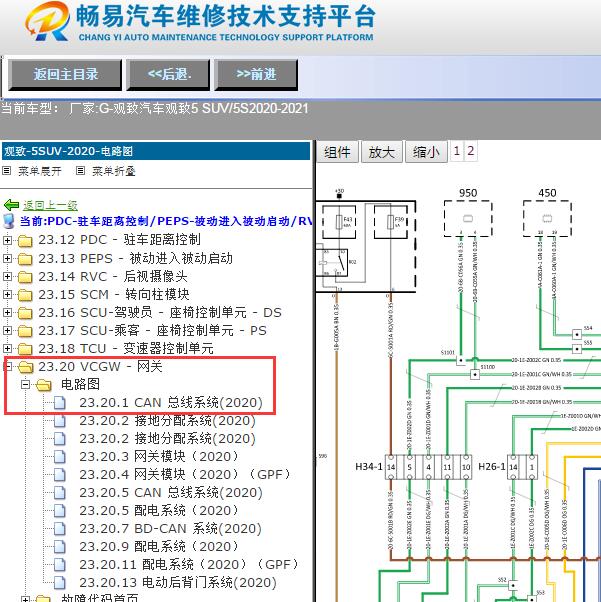Click 菜单展开 to expand all menus
Screen dimensions: 601x602
pos(40,171)
